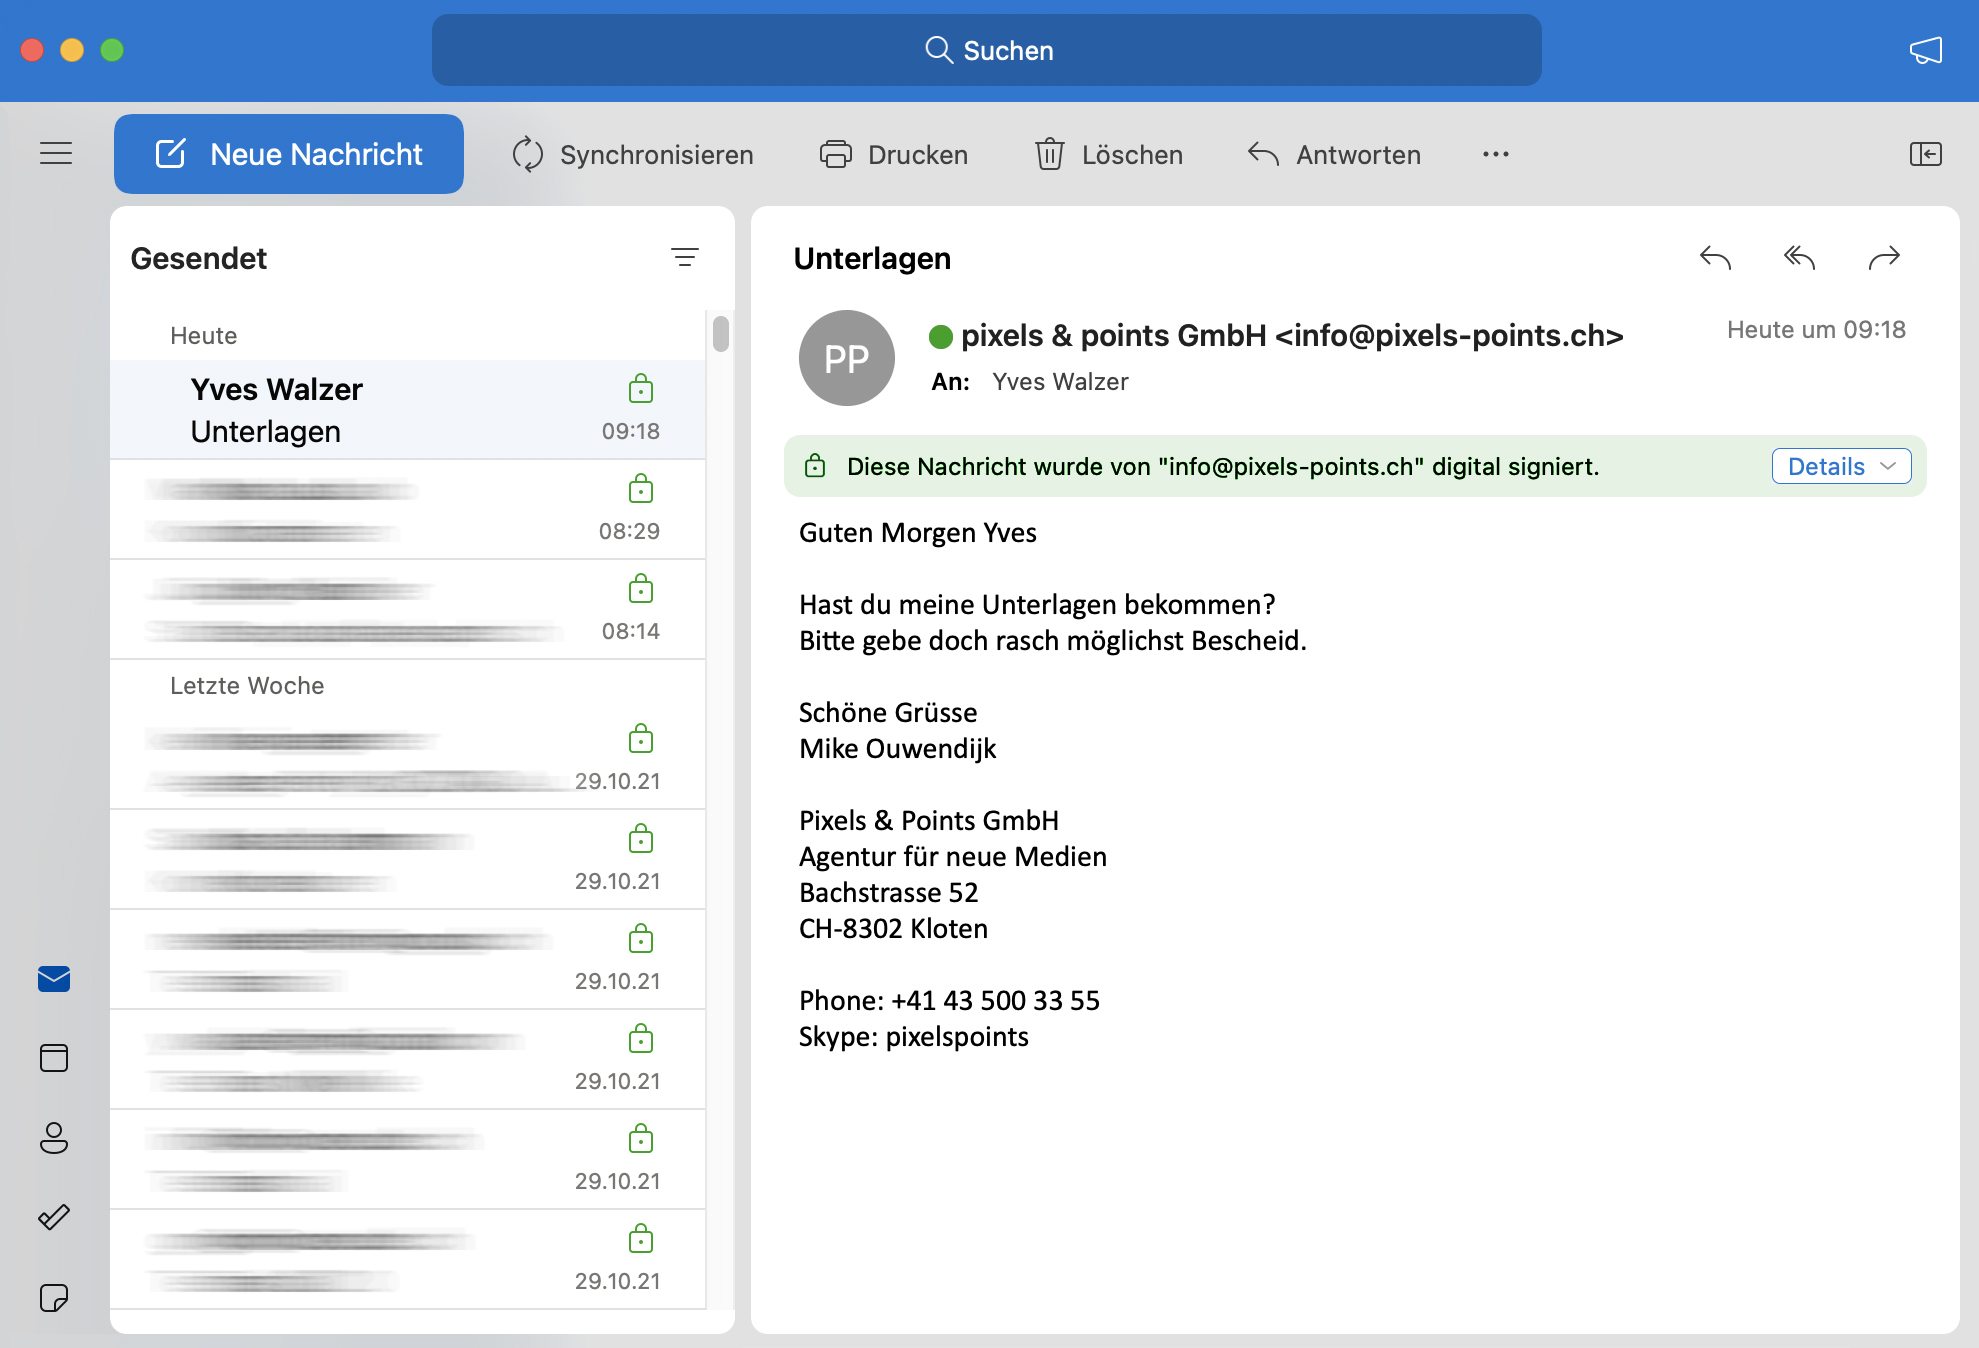This screenshot has height=1348, width=1979.
Task: Print the message with Drucken
Action: 893,155
